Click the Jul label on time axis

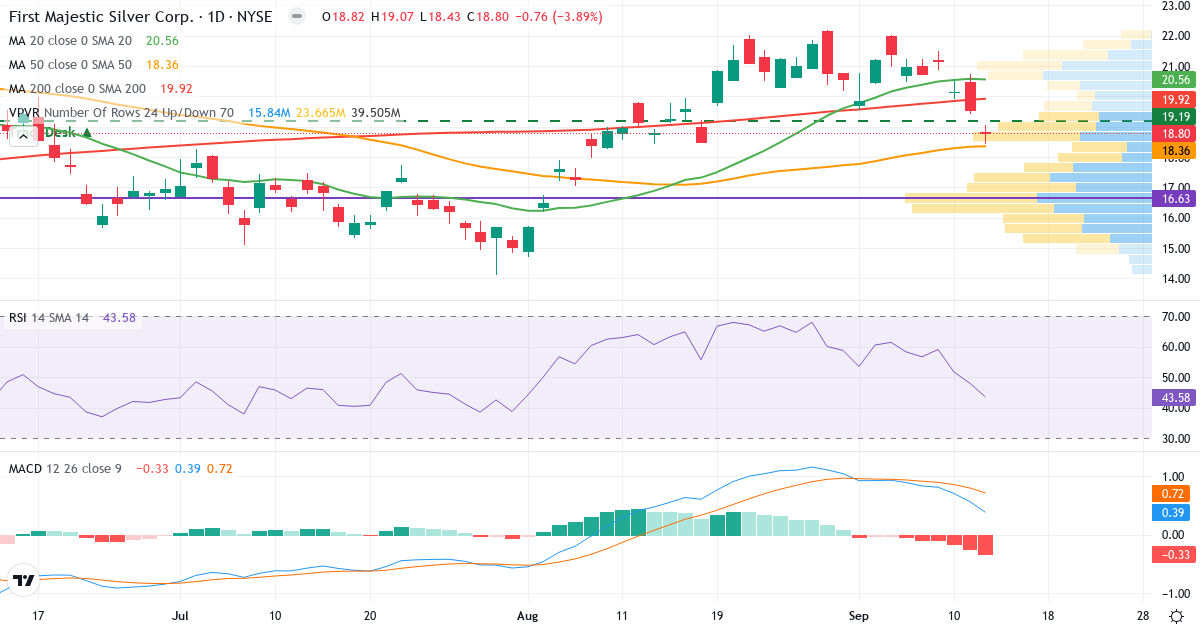click(181, 614)
